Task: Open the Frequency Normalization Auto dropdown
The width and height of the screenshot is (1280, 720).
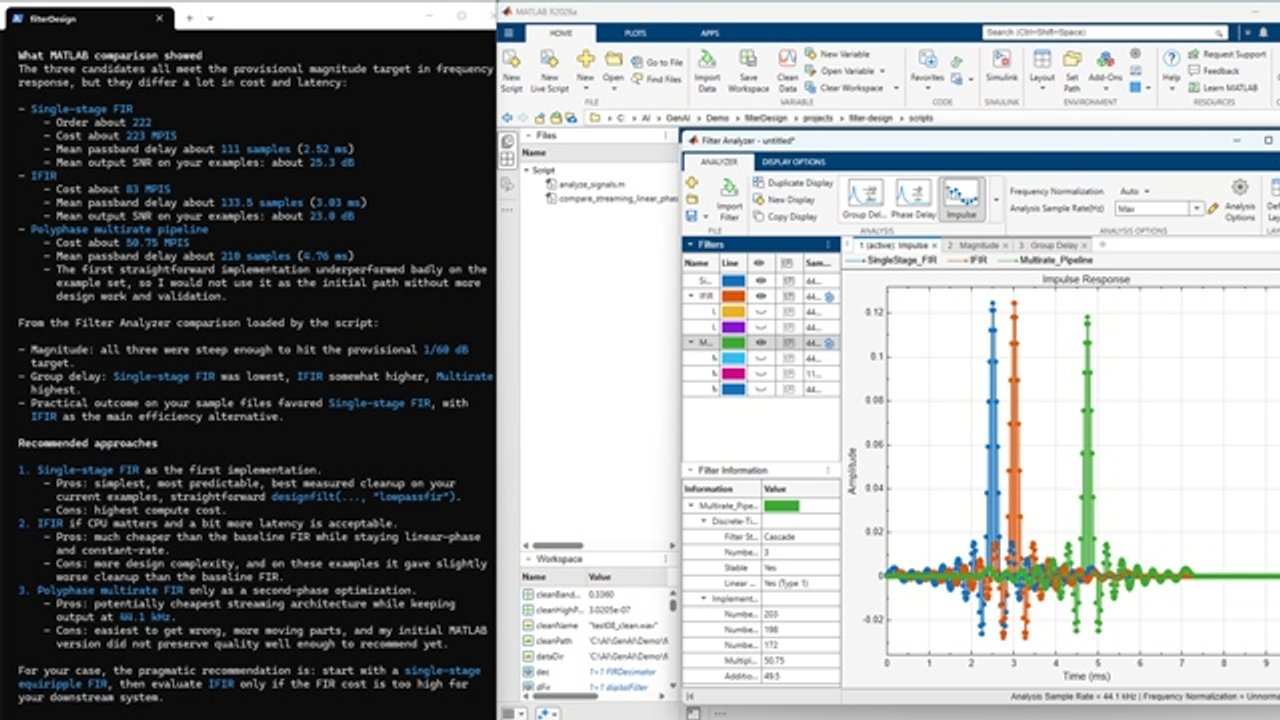Action: (x=1134, y=191)
